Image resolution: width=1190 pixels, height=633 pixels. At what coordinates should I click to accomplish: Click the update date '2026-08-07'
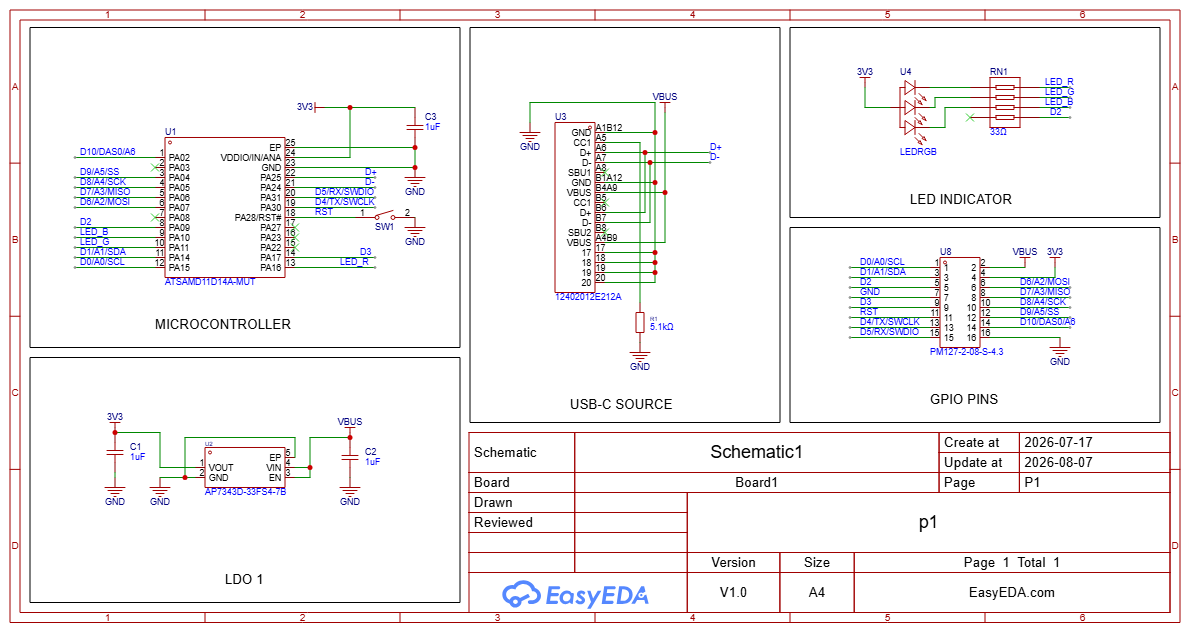point(1058,461)
